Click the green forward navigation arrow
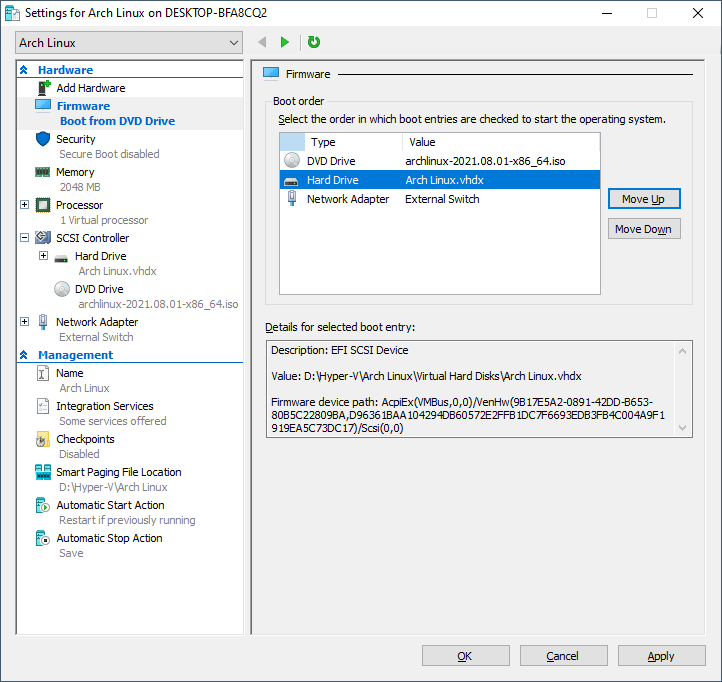 pyautogui.click(x=285, y=42)
